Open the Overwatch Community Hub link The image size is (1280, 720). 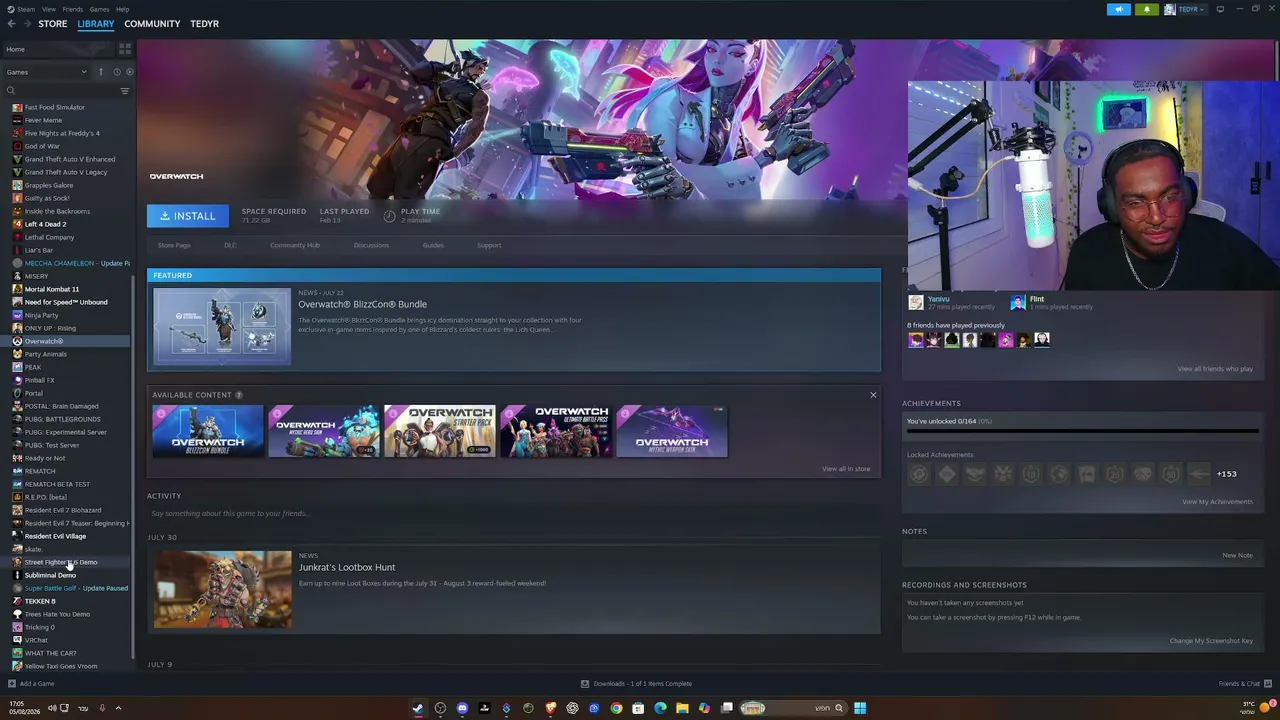[x=295, y=245]
